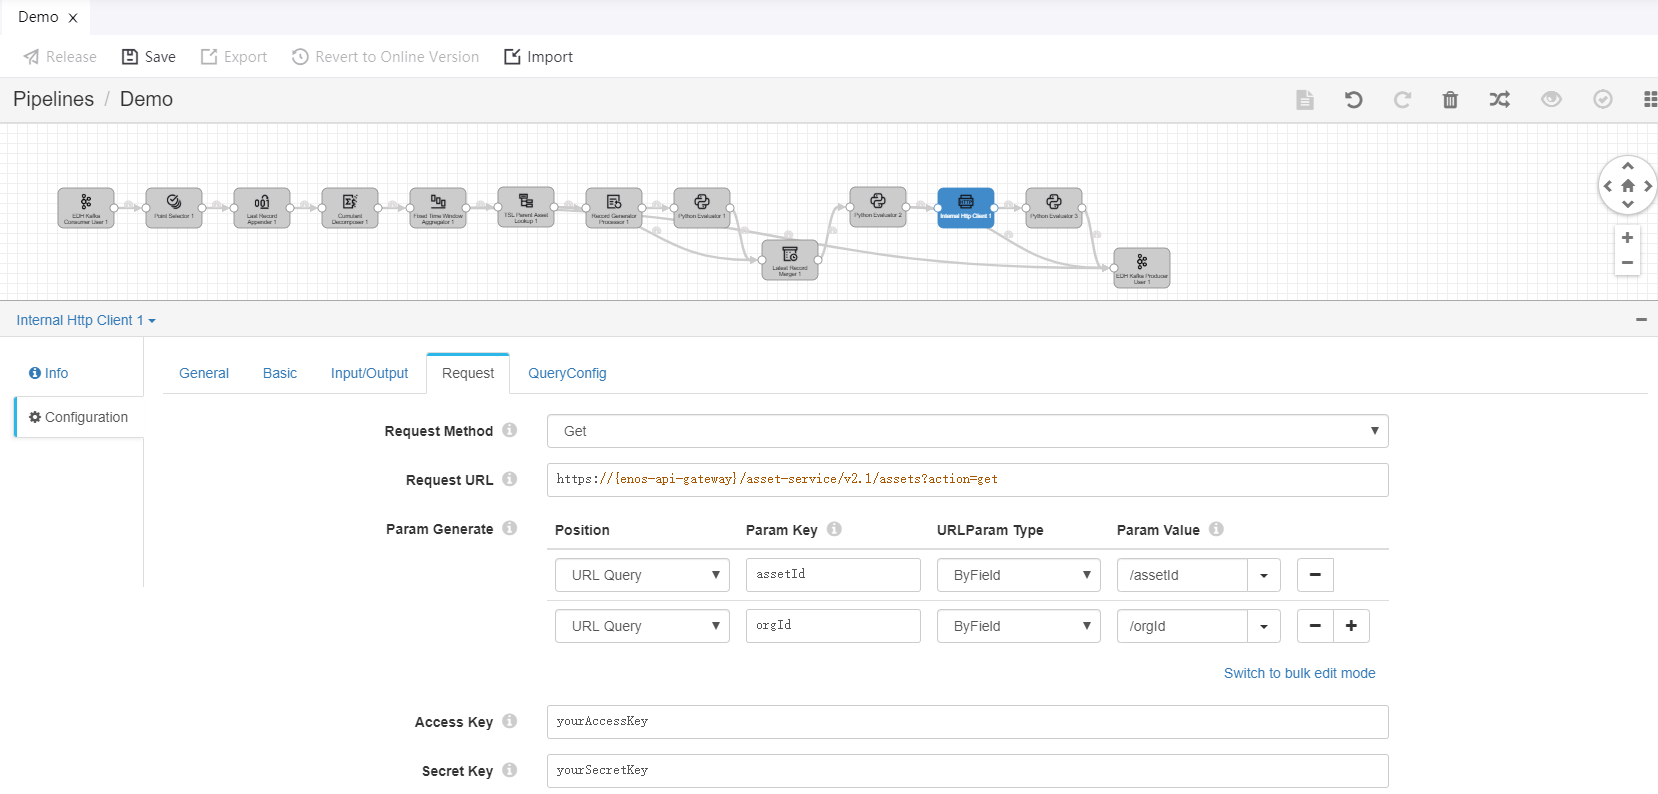Click the Request URL input field
Image resolution: width=1658 pixels, height=794 pixels.
click(967, 480)
